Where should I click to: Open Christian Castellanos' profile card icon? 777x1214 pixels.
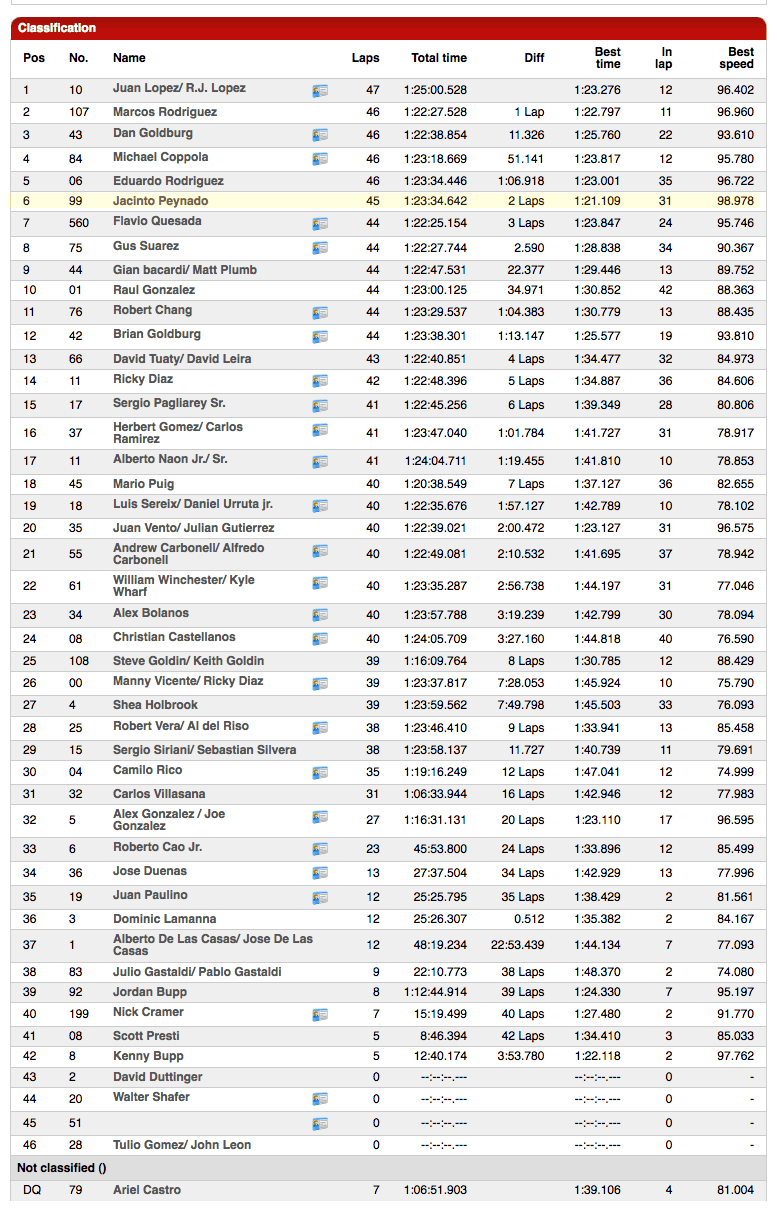(x=320, y=640)
